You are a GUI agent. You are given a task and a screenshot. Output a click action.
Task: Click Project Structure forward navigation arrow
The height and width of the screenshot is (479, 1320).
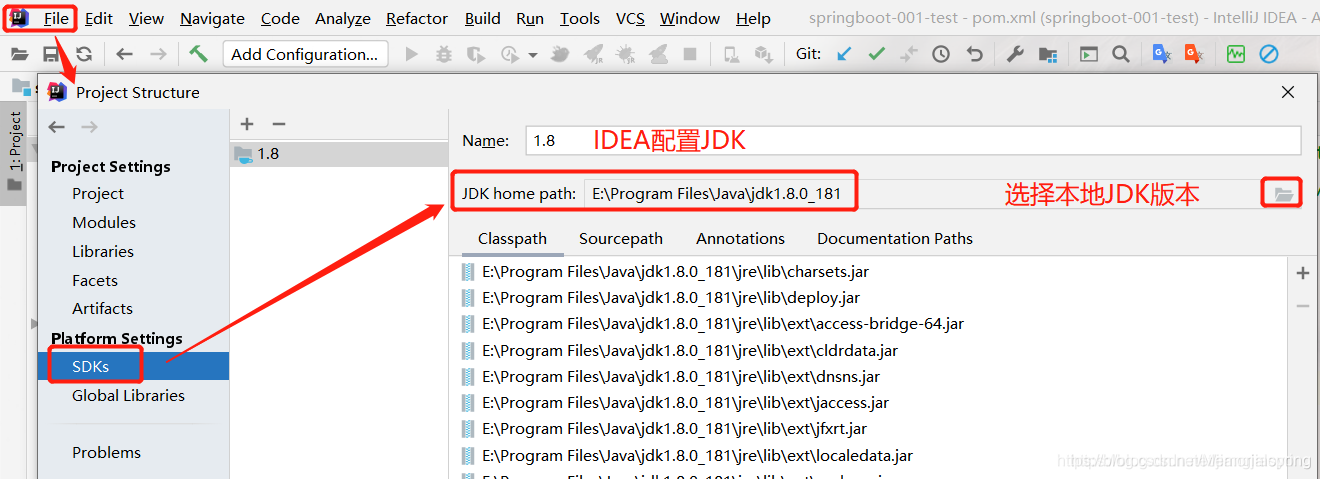tap(89, 126)
